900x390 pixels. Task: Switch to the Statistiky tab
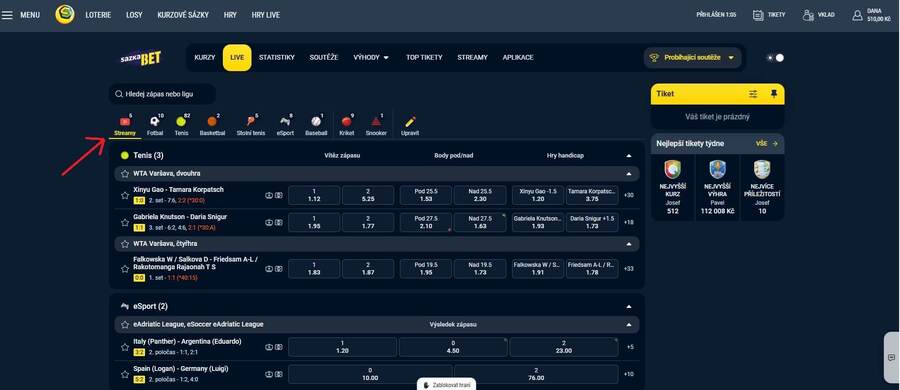point(277,57)
